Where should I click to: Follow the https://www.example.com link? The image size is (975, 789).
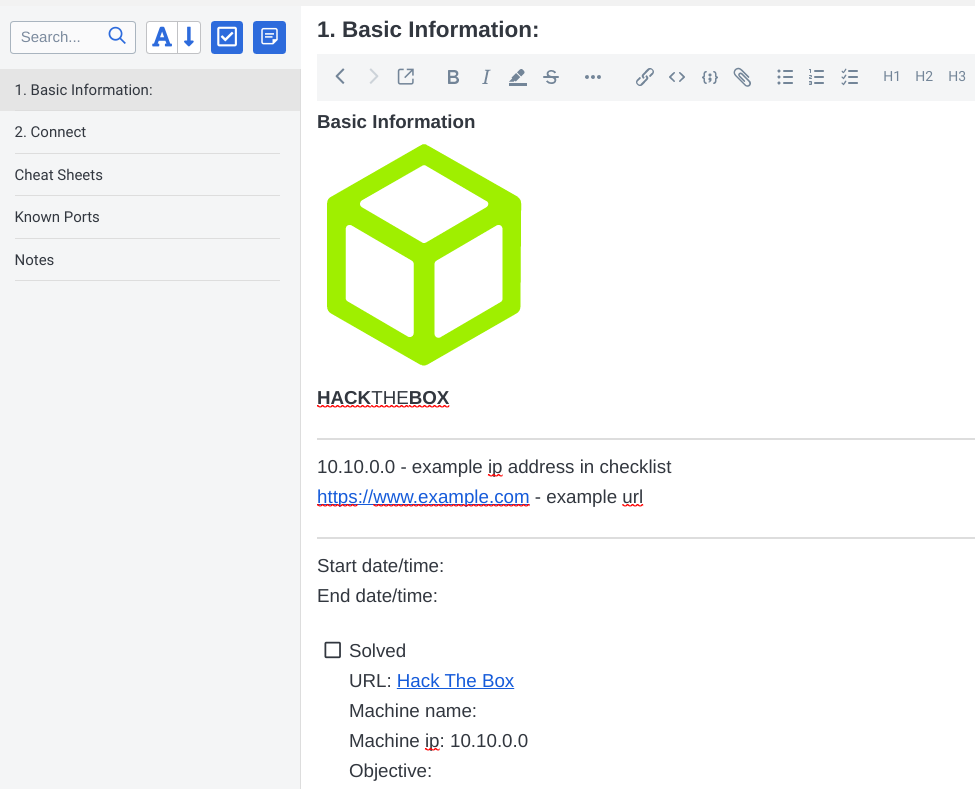[423, 497]
